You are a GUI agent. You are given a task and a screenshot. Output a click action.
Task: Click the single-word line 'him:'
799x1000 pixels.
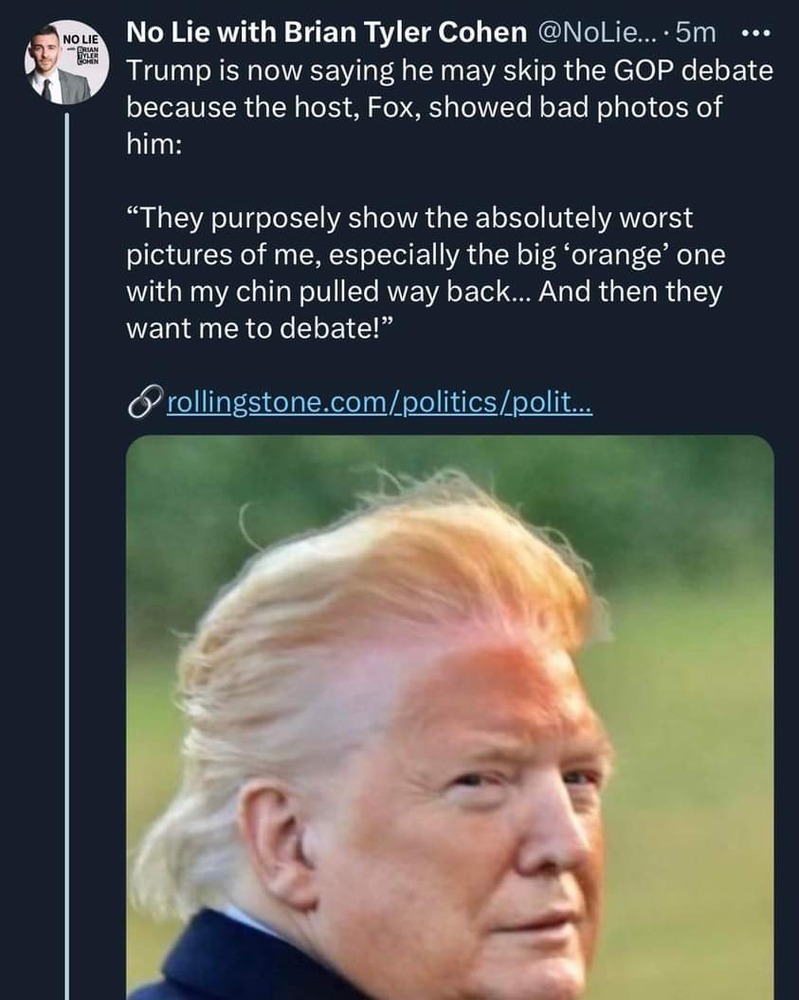coord(152,146)
